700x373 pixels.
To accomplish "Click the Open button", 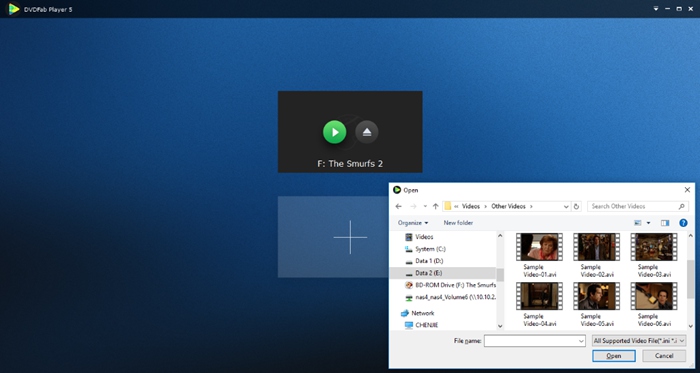I will [x=613, y=356].
